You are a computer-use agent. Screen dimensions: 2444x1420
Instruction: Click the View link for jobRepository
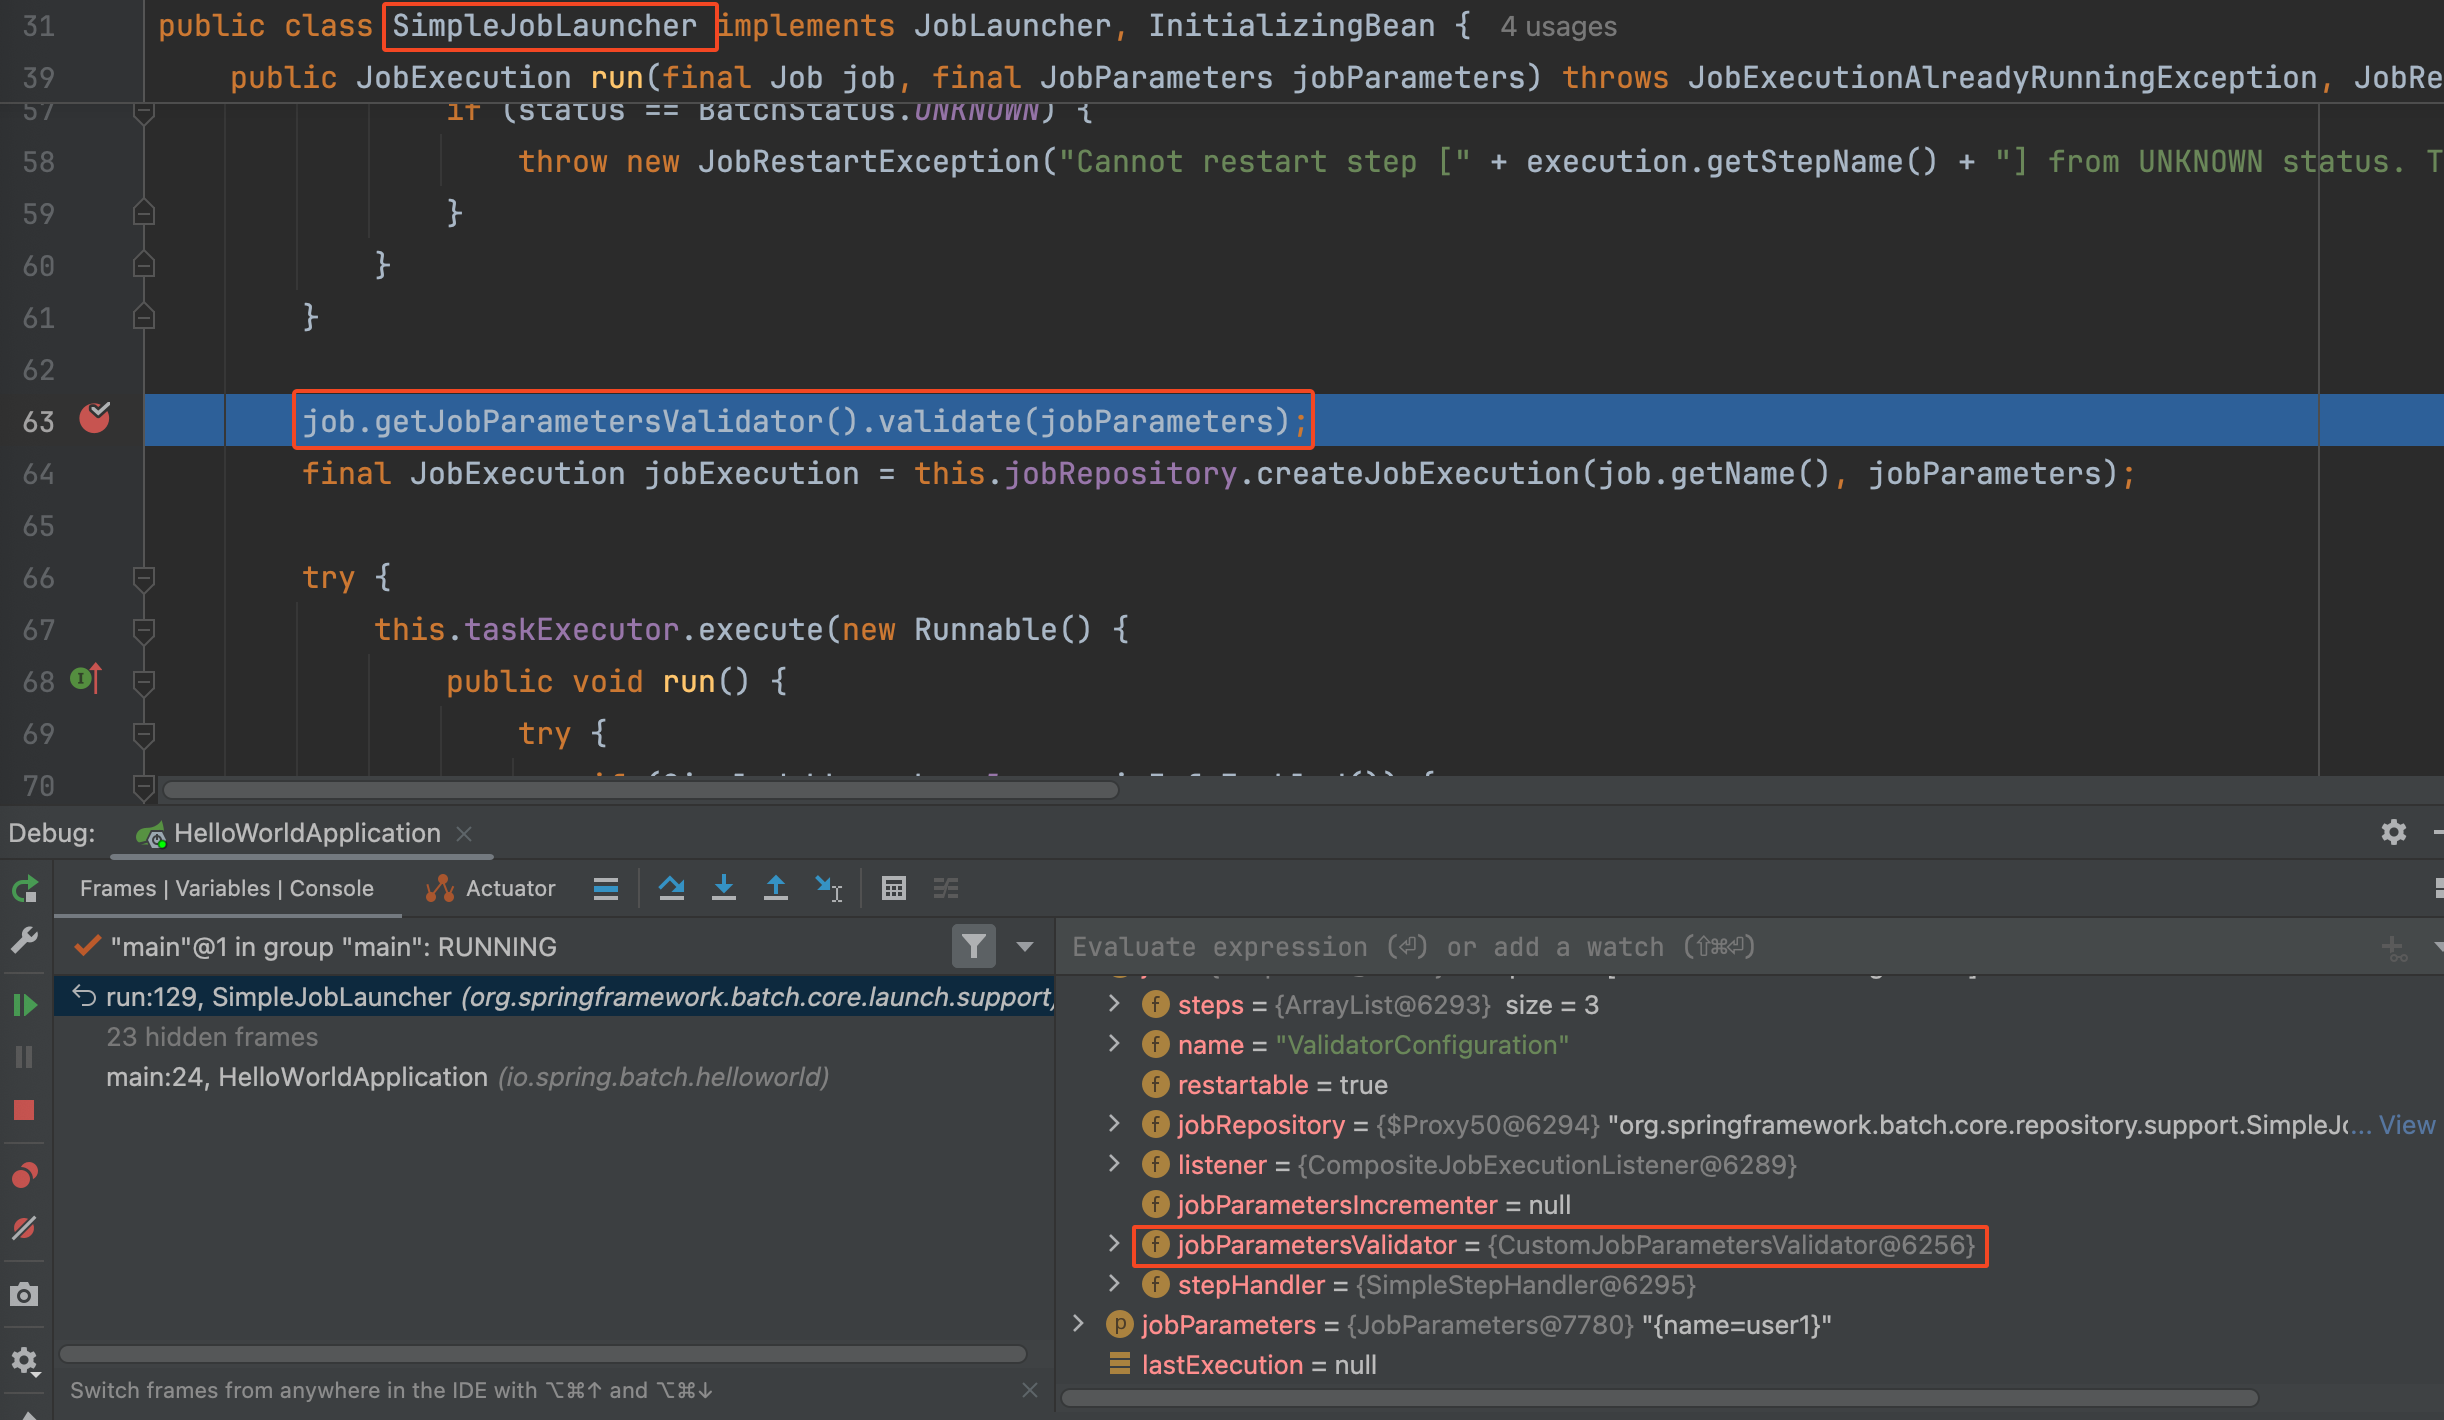pos(2406,1125)
